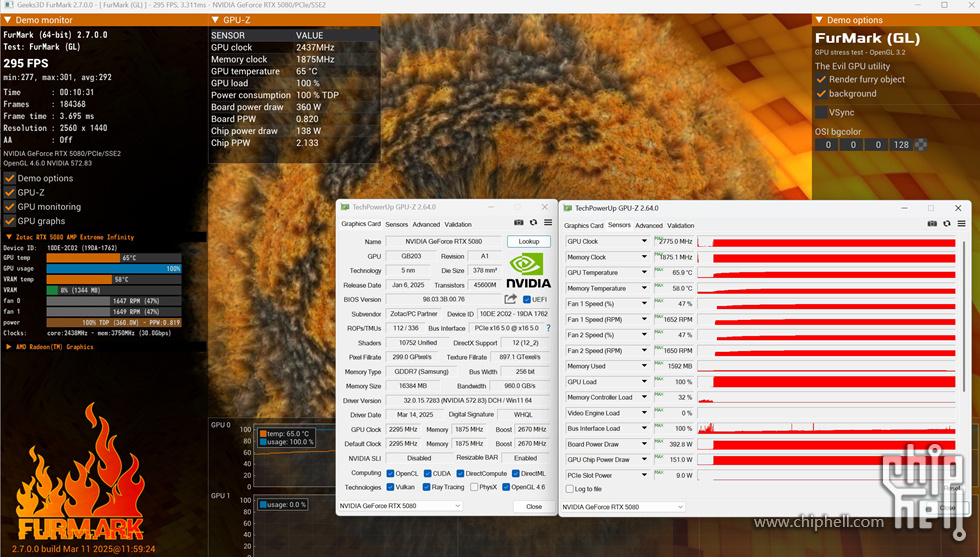
Task: Click GPU-Z app icon in Graphics Card title bar
Action: (345, 207)
